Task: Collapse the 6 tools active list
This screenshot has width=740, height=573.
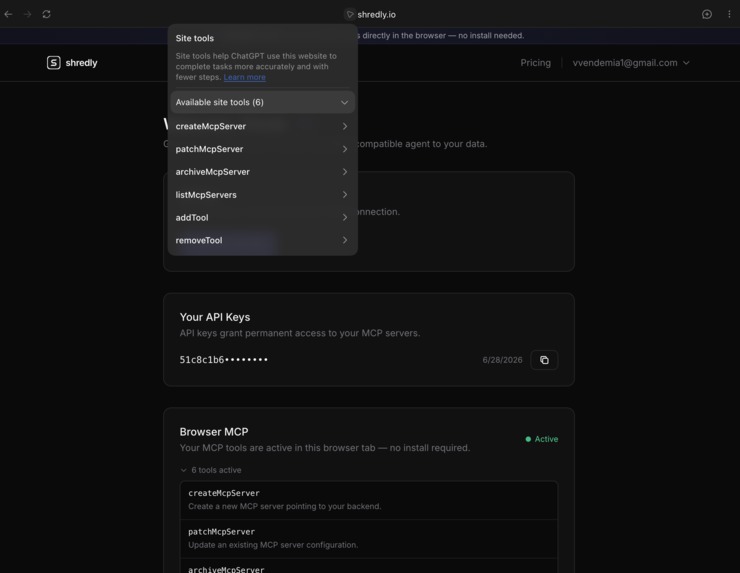Action: coord(211,470)
